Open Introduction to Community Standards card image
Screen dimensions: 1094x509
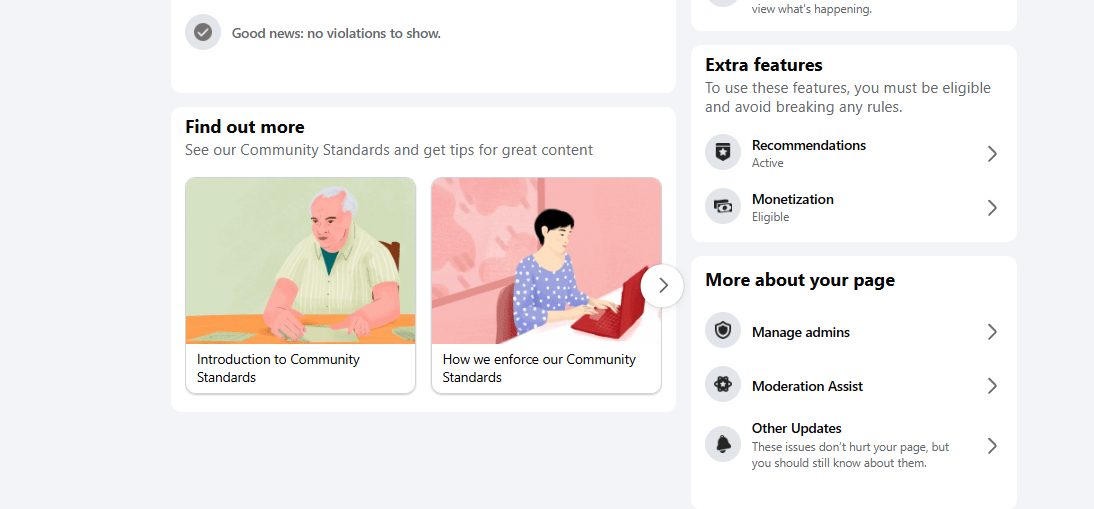point(300,261)
